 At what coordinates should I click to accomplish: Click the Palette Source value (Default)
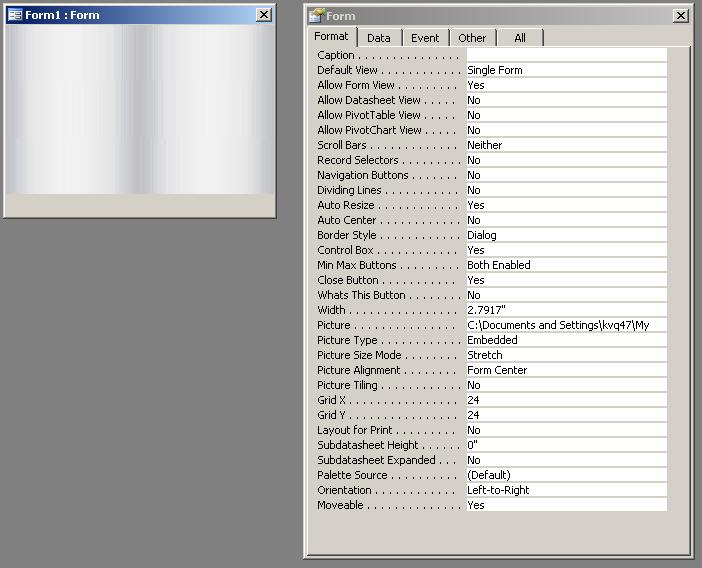[x=566, y=475]
